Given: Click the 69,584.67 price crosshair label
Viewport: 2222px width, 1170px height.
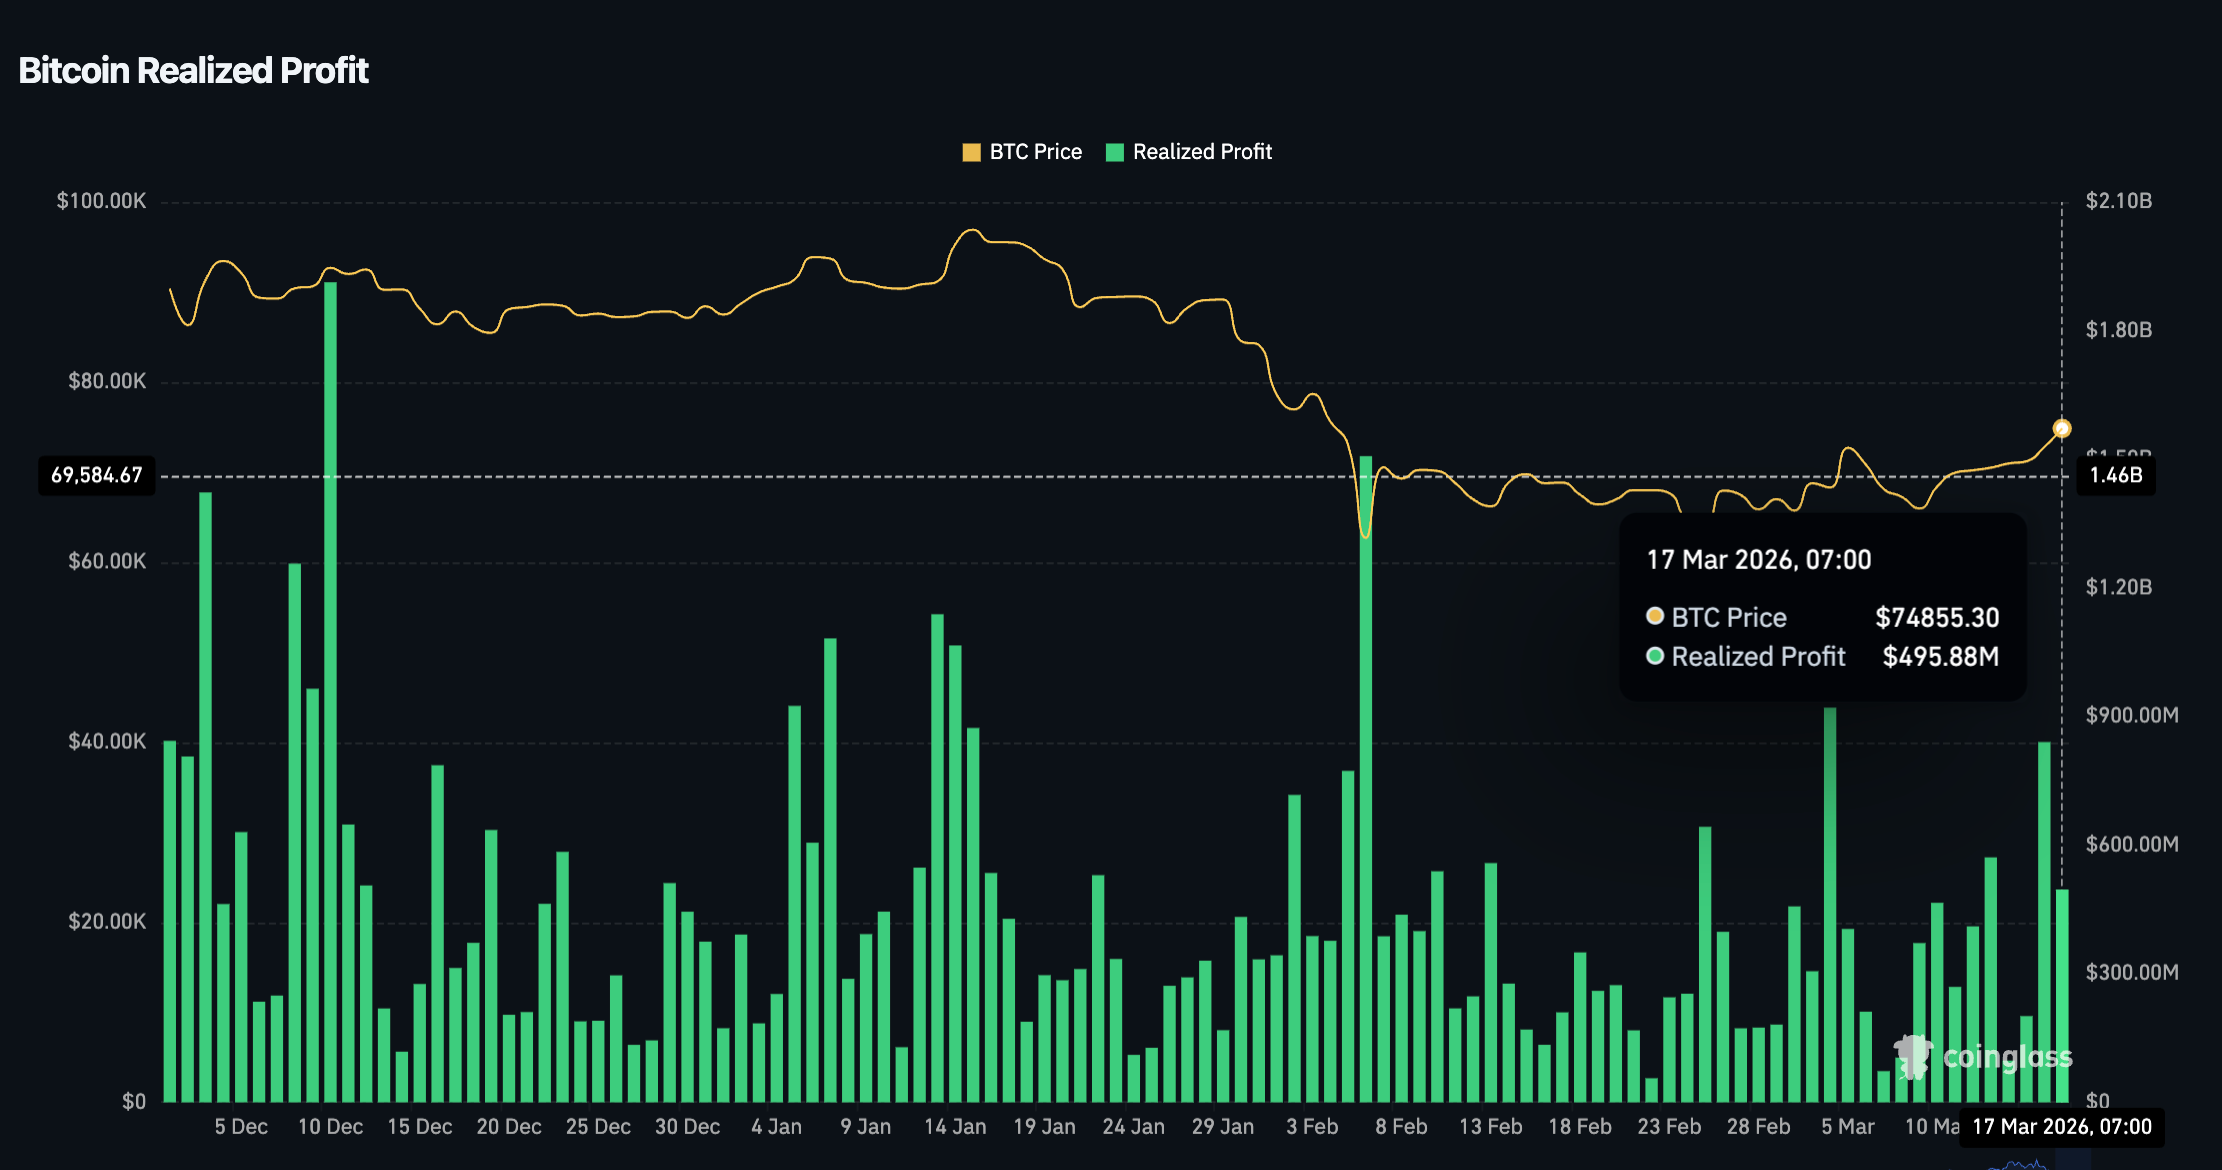Looking at the screenshot, I should pos(97,475).
